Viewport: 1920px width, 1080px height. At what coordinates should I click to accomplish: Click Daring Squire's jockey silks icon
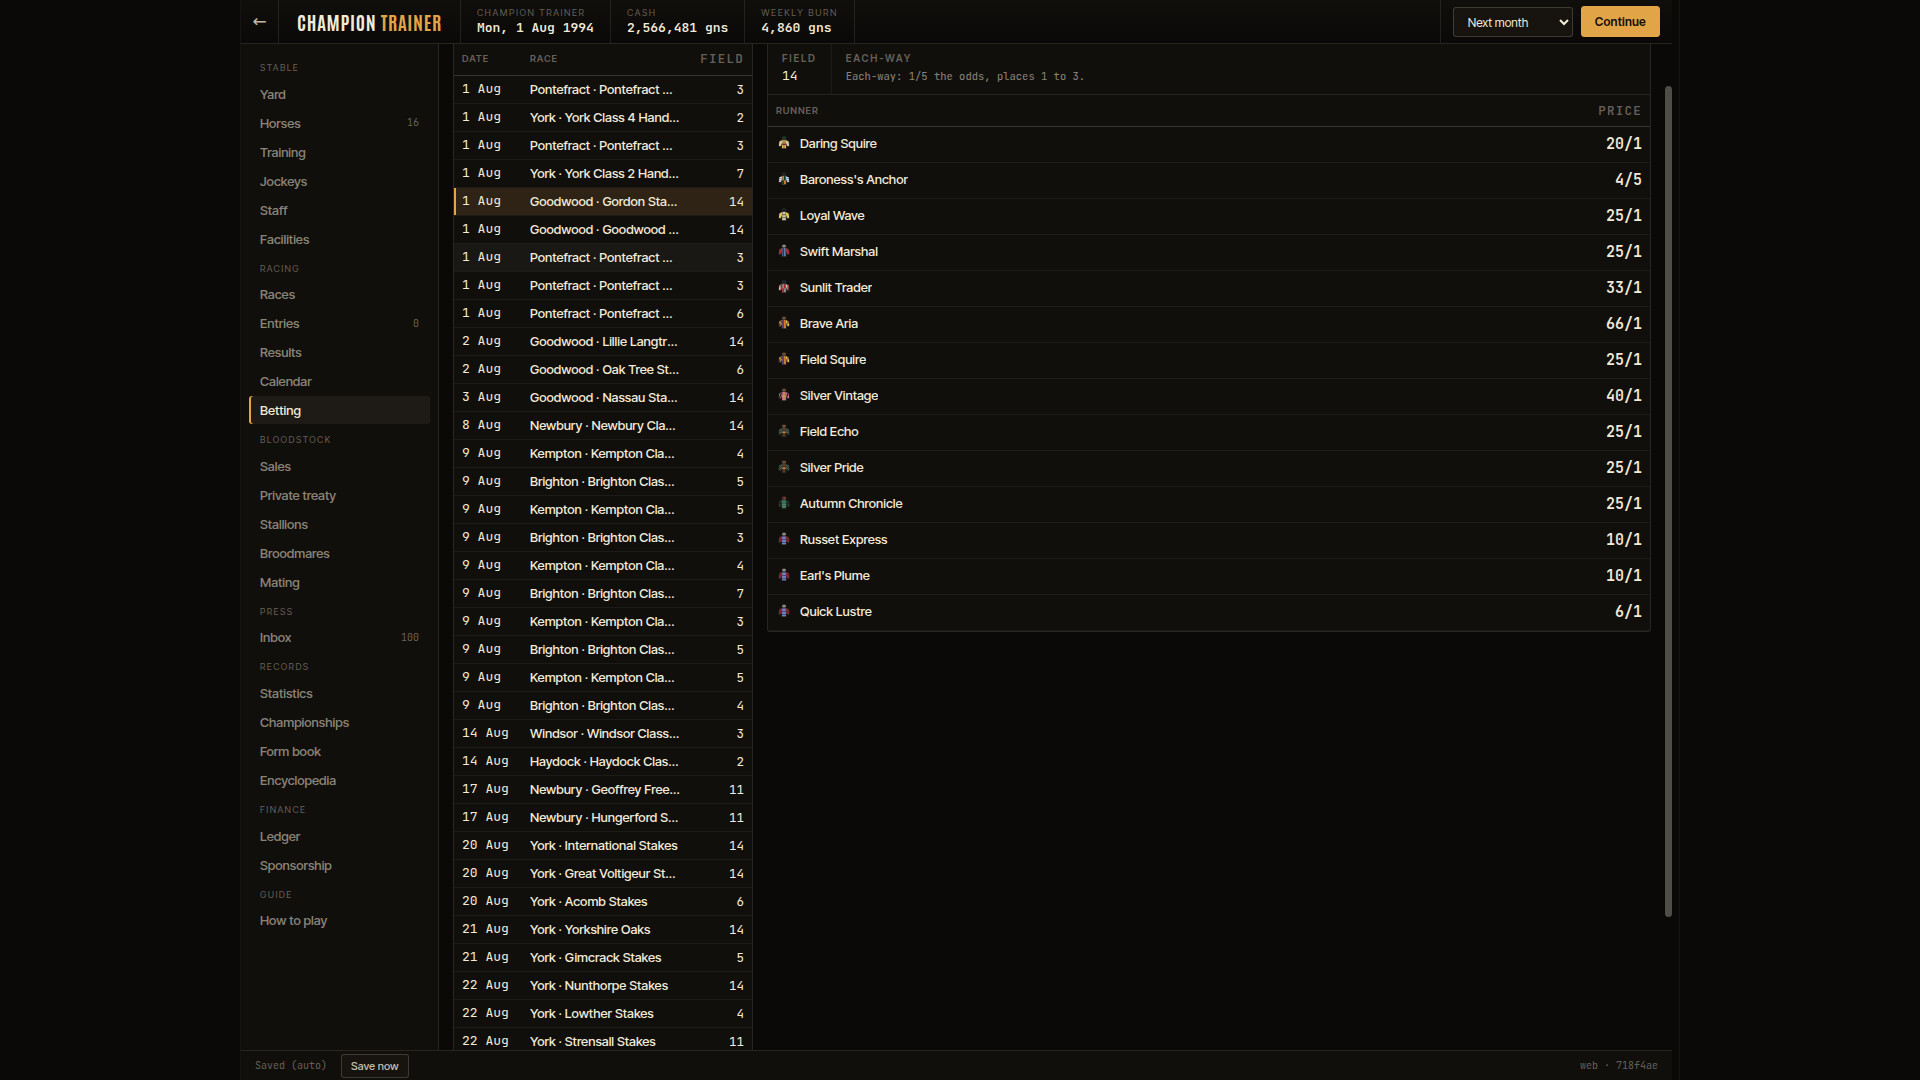(784, 144)
